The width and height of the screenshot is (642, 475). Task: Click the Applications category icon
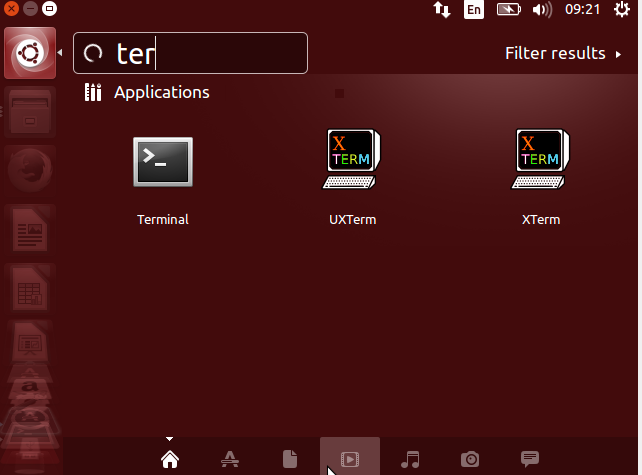93,92
